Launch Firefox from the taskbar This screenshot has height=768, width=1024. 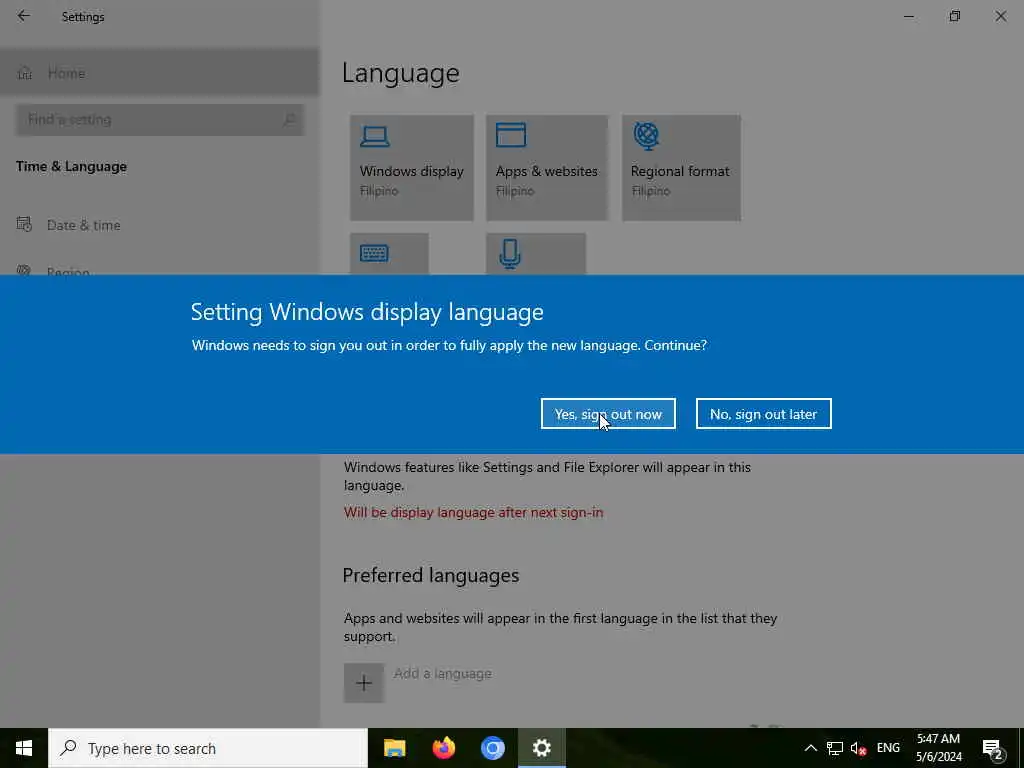pyautogui.click(x=443, y=748)
